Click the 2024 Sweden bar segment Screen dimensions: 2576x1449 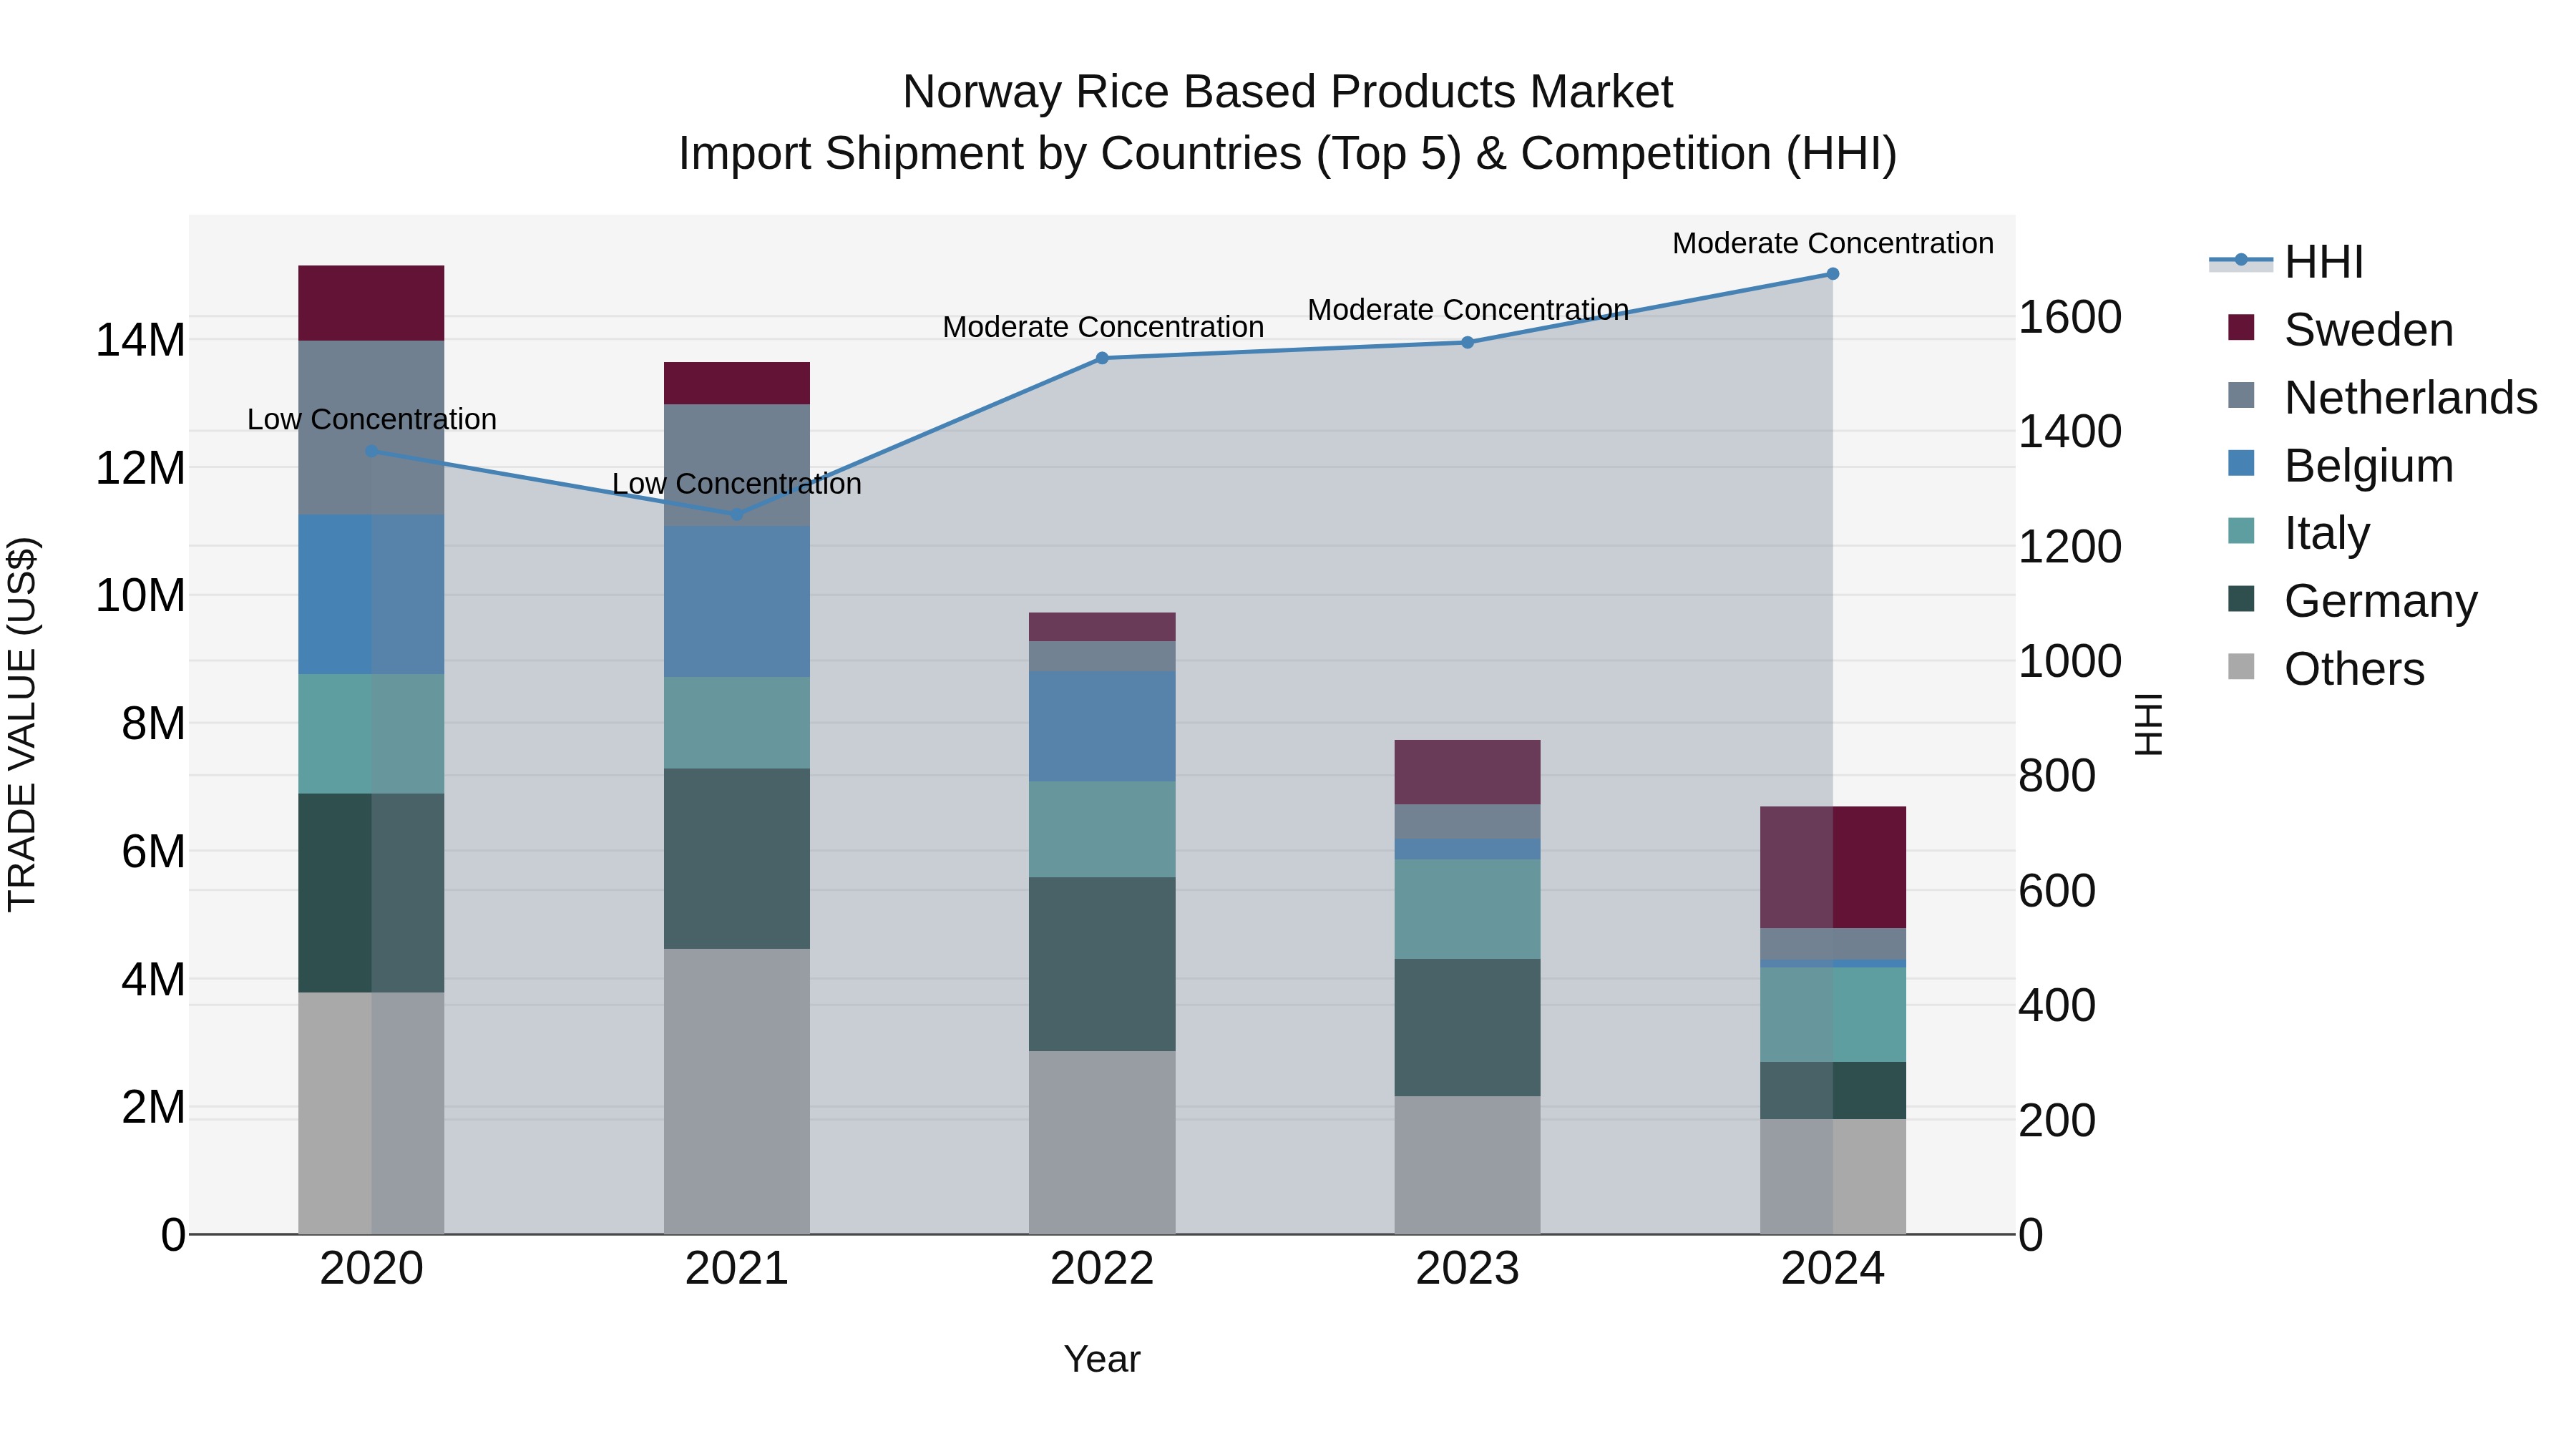(1833, 867)
